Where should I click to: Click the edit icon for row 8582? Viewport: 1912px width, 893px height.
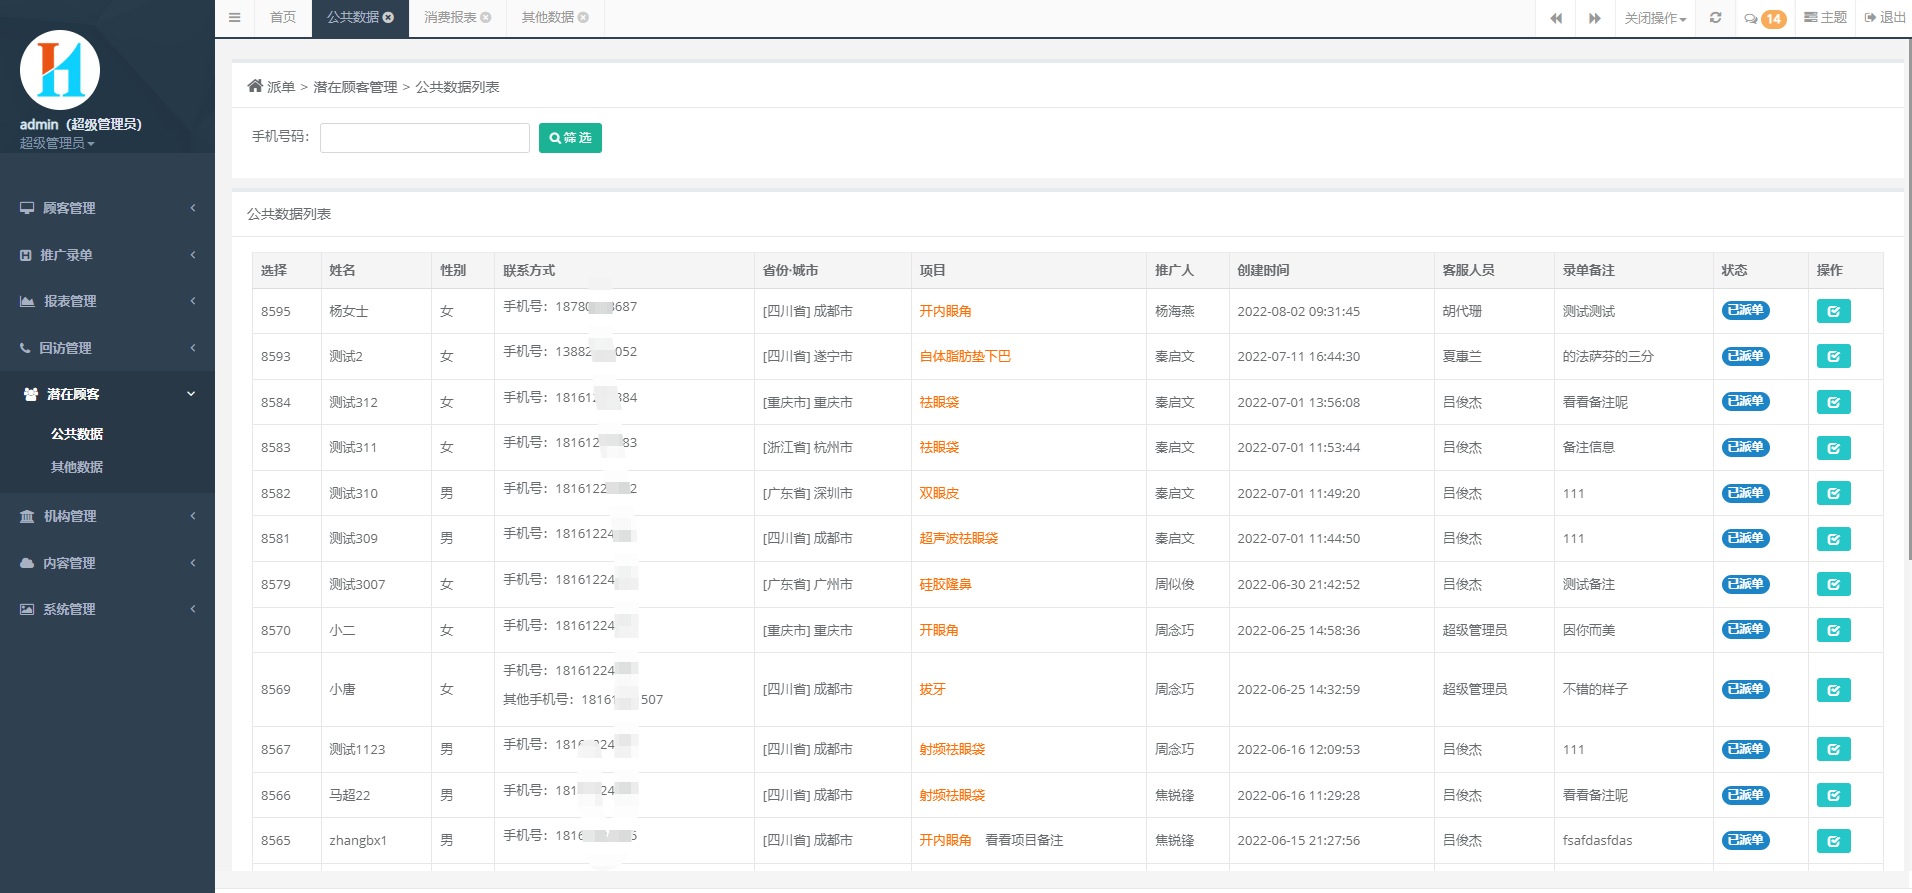[x=1833, y=493]
